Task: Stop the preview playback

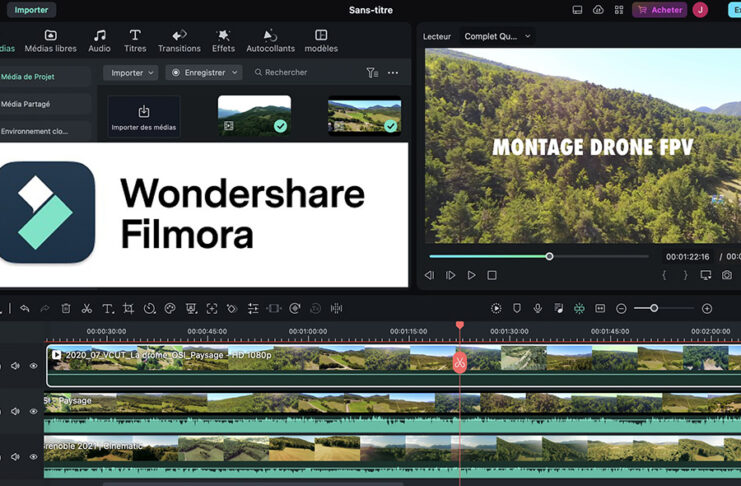Action: tap(492, 275)
